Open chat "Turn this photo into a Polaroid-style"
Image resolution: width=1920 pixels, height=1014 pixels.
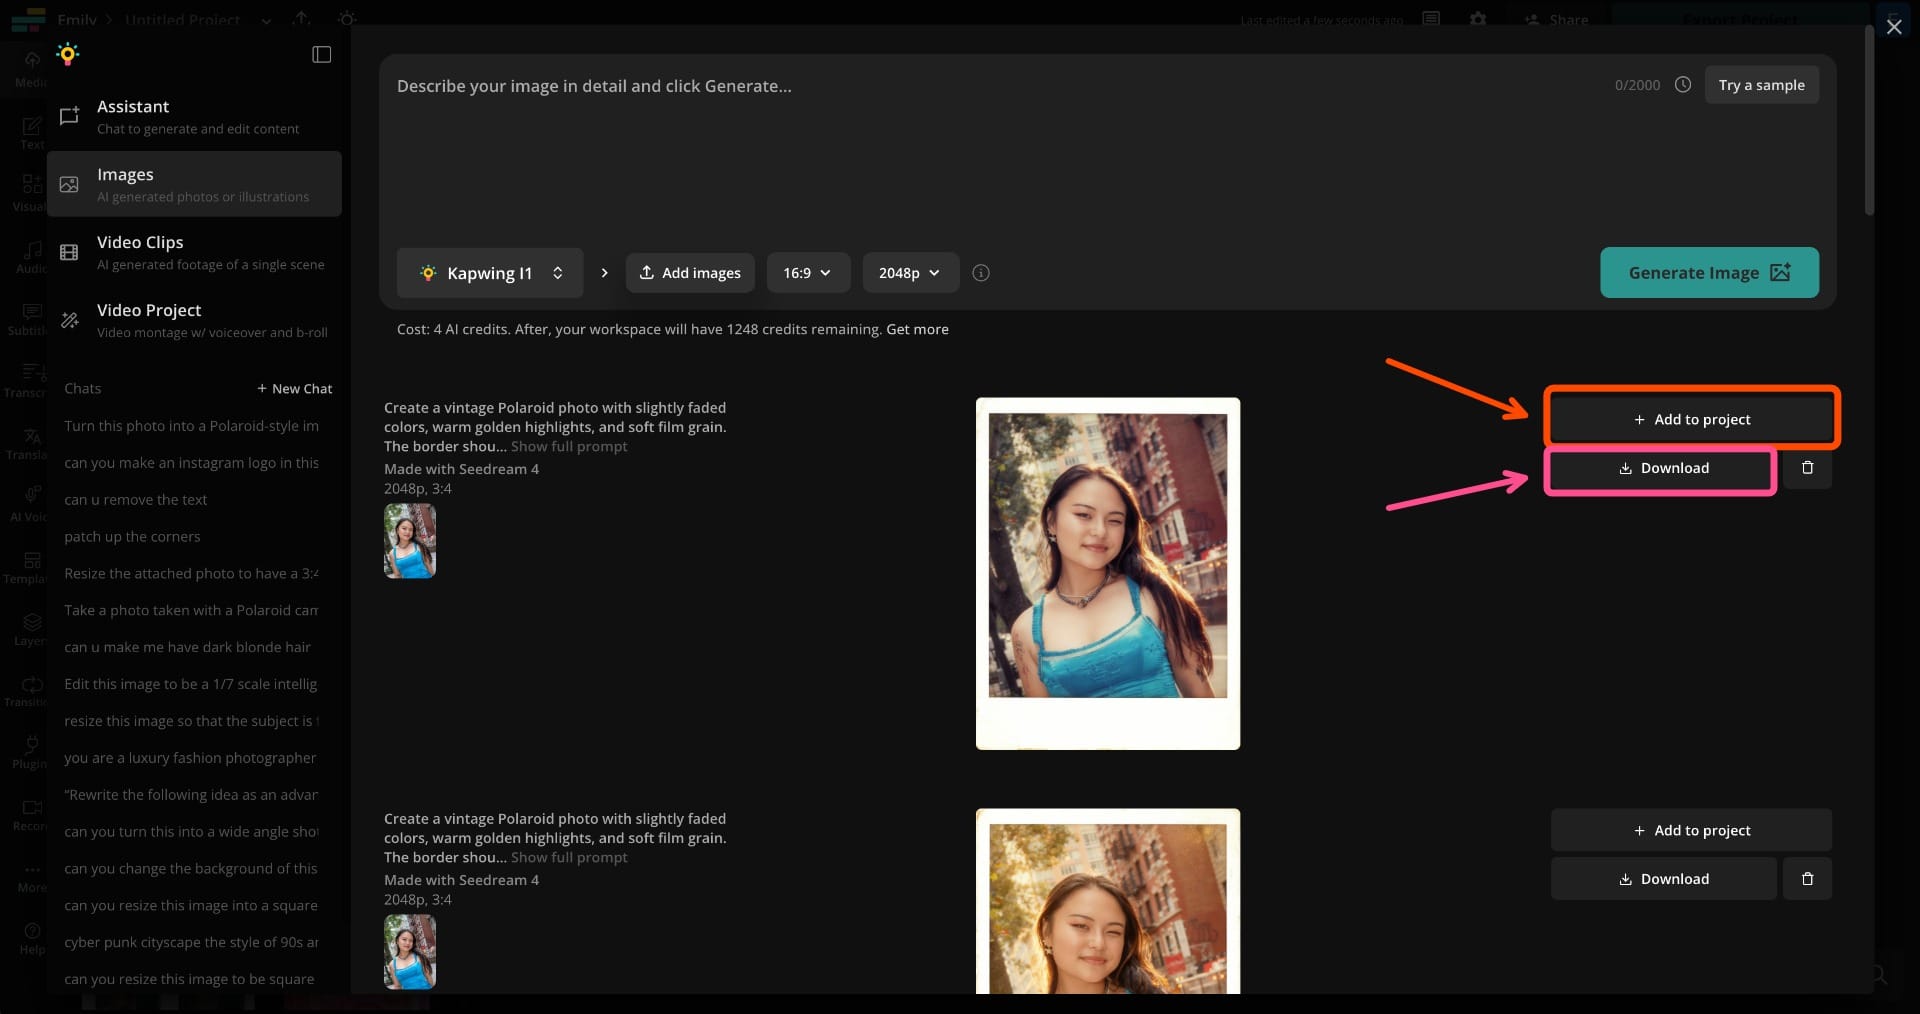[x=192, y=426]
